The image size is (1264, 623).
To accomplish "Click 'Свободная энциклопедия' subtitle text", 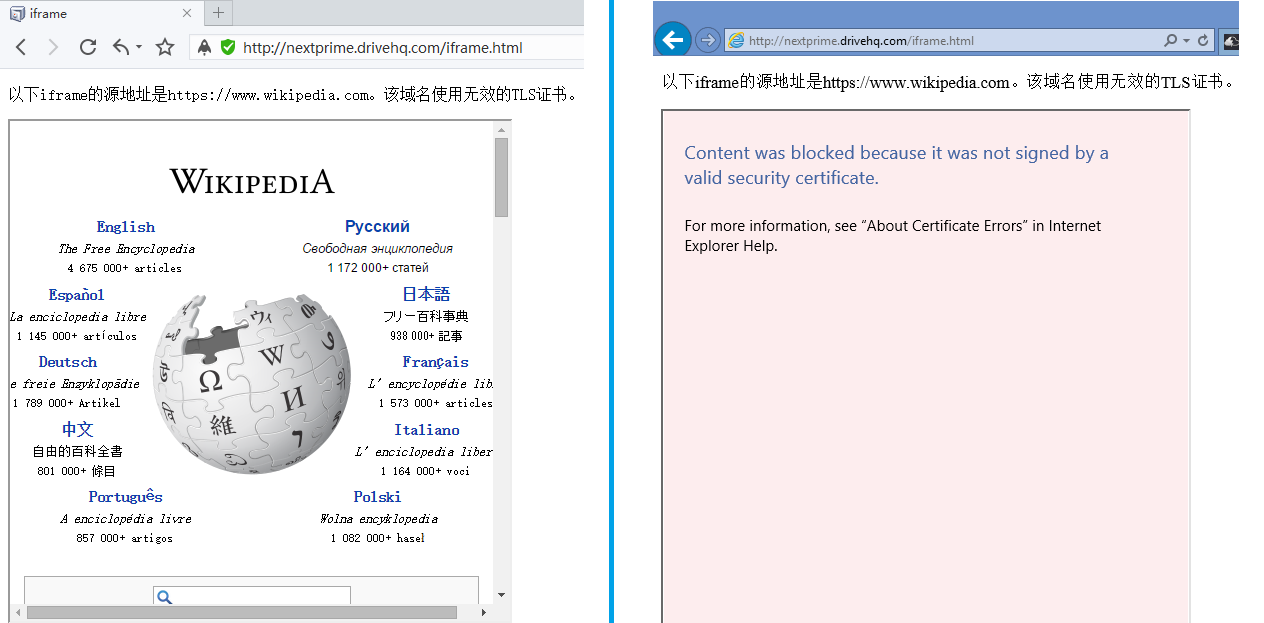I will (378, 248).
